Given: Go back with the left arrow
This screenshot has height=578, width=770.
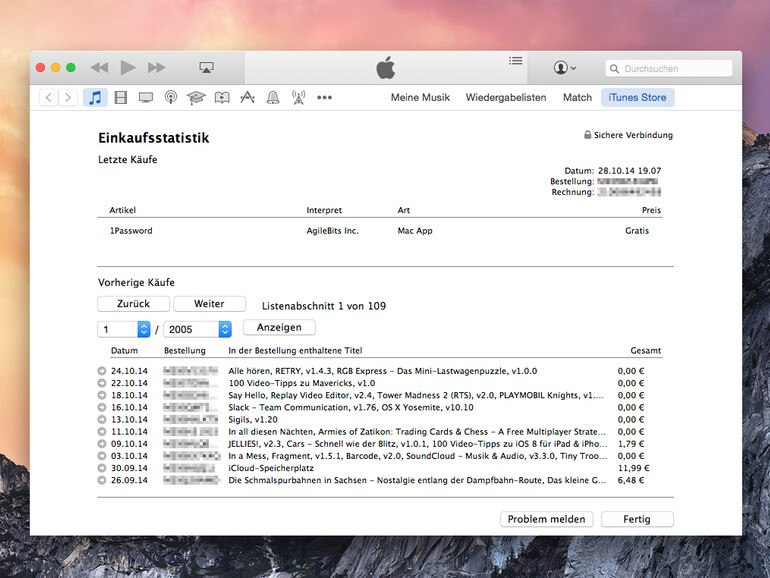Looking at the screenshot, I should point(49,97).
